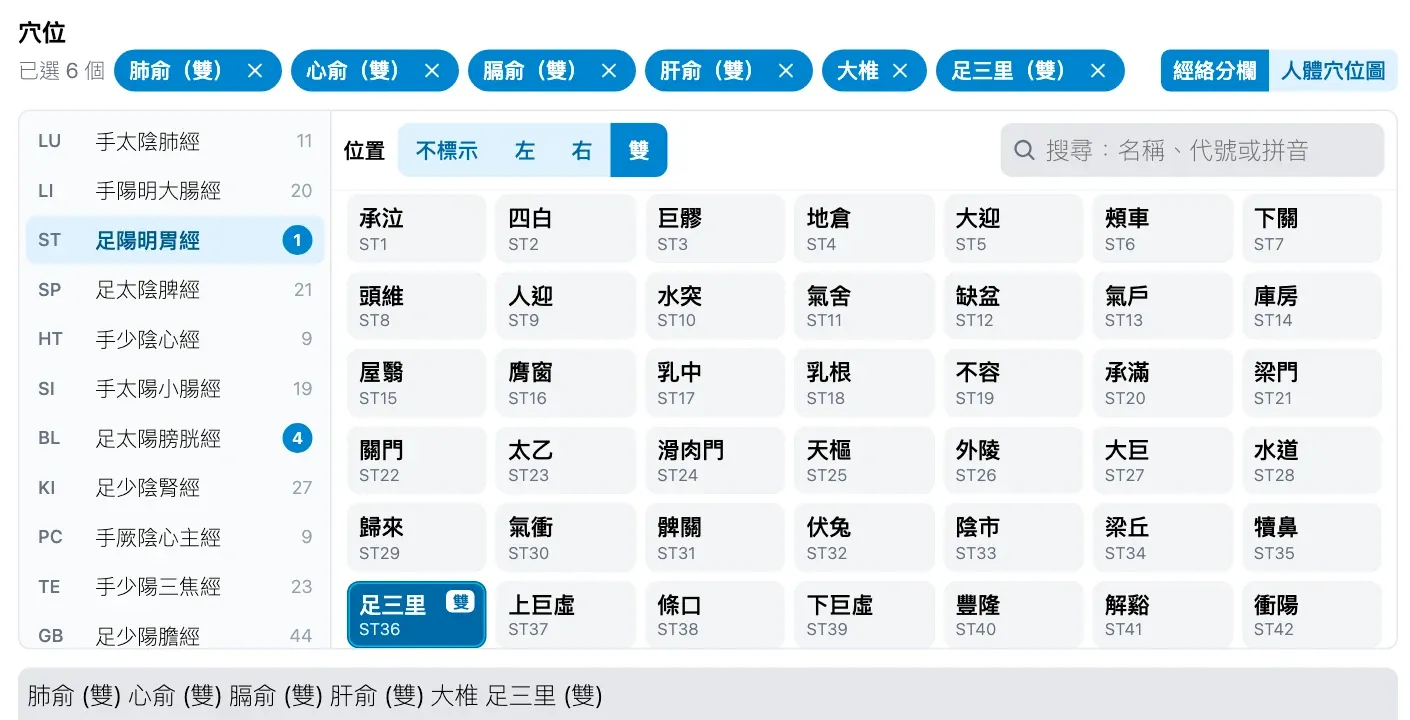Select acupoint 豐隆 ST40
Viewport: 1410px width, 720px height.
point(1013,615)
